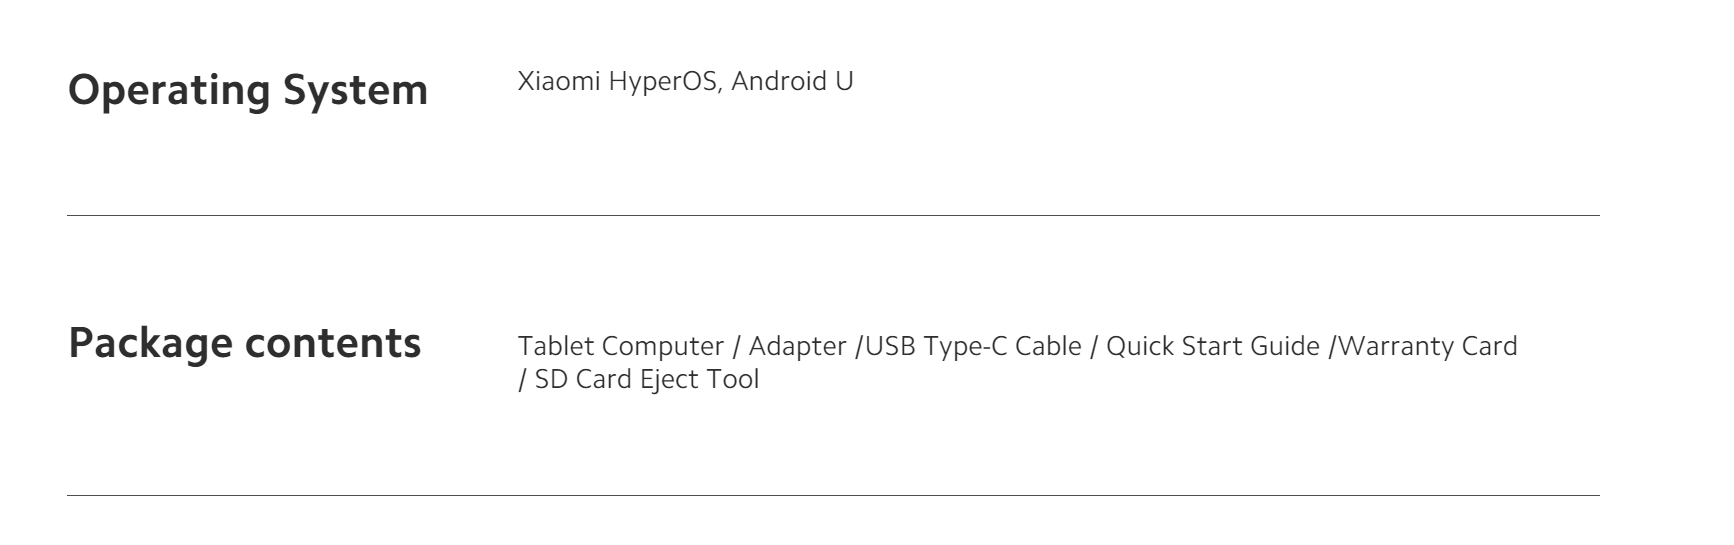Click the word Xiaomi

click(x=558, y=82)
